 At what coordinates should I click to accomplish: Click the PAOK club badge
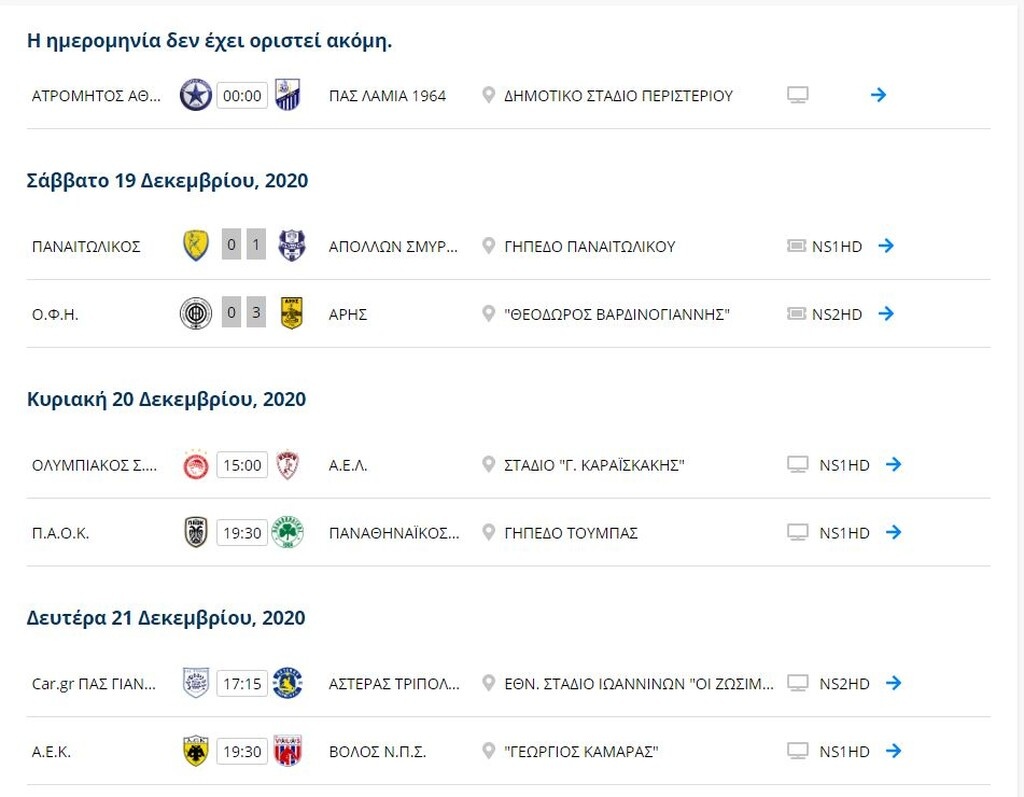(x=196, y=532)
